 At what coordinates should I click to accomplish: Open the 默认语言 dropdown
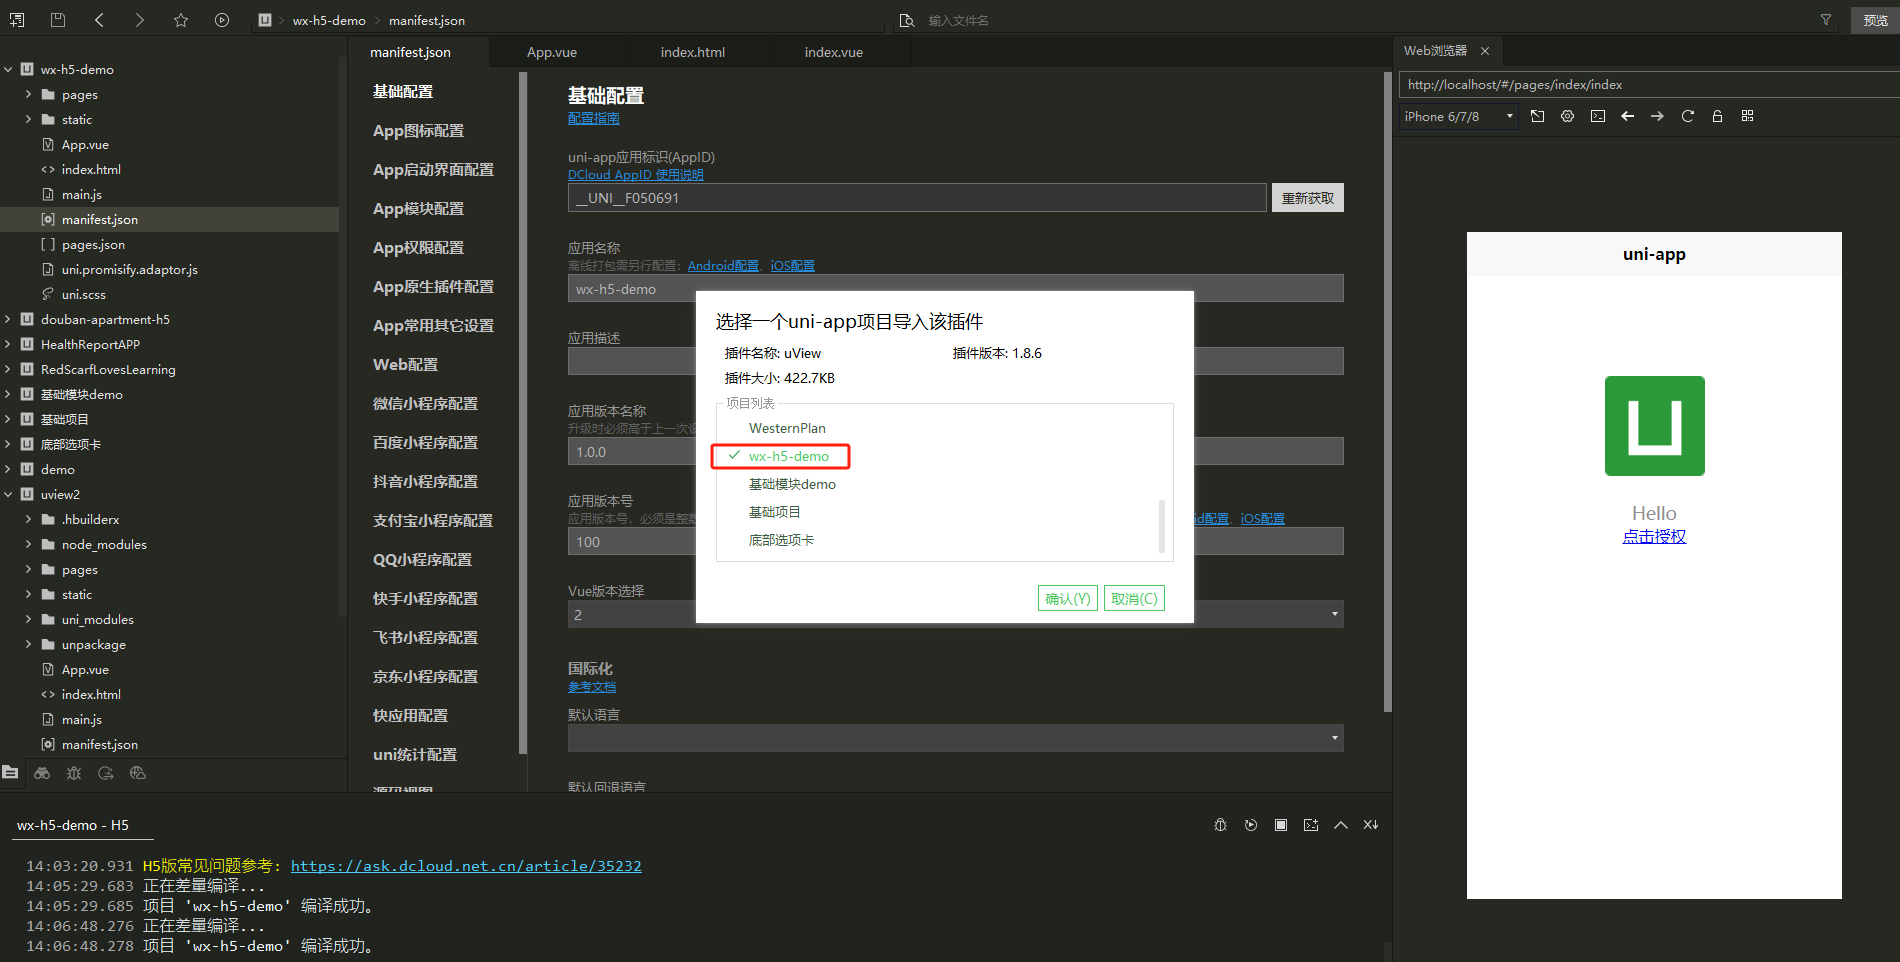[x=955, y=738]
